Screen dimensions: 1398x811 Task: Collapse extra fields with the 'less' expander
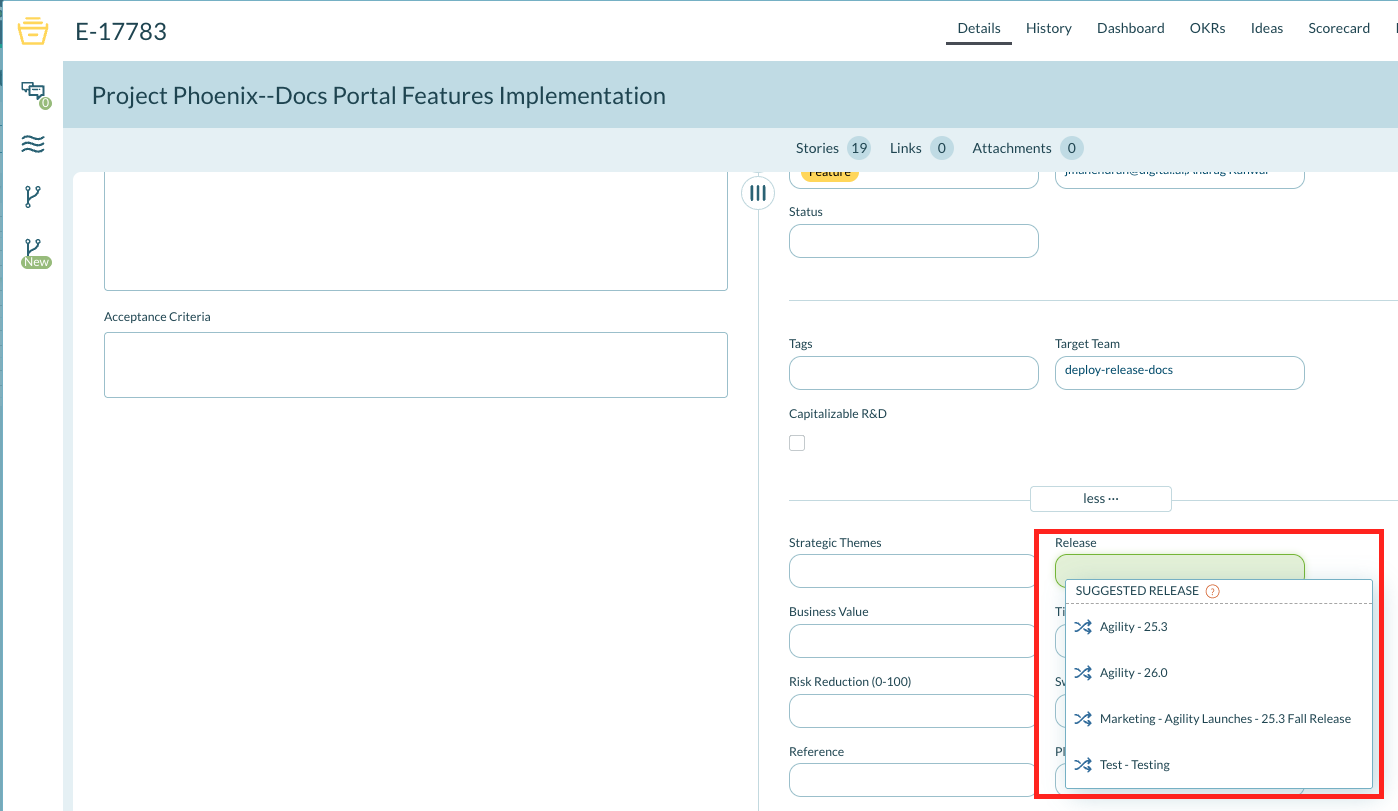1100,498
